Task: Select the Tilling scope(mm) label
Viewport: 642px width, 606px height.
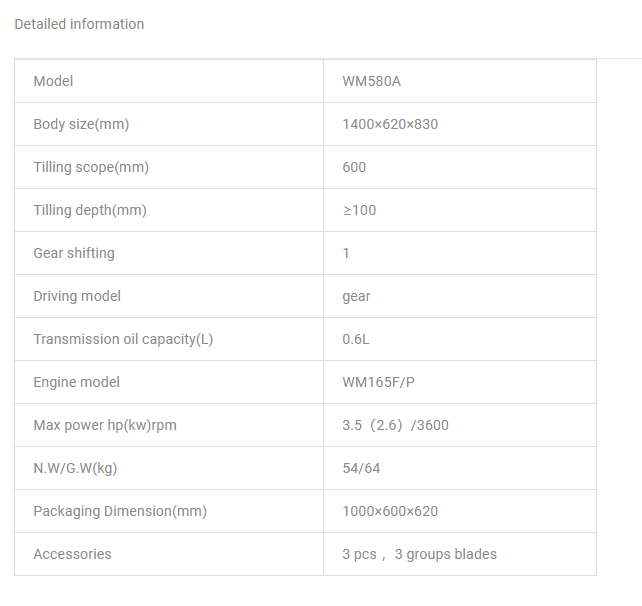Action: (x=91, y=167)
